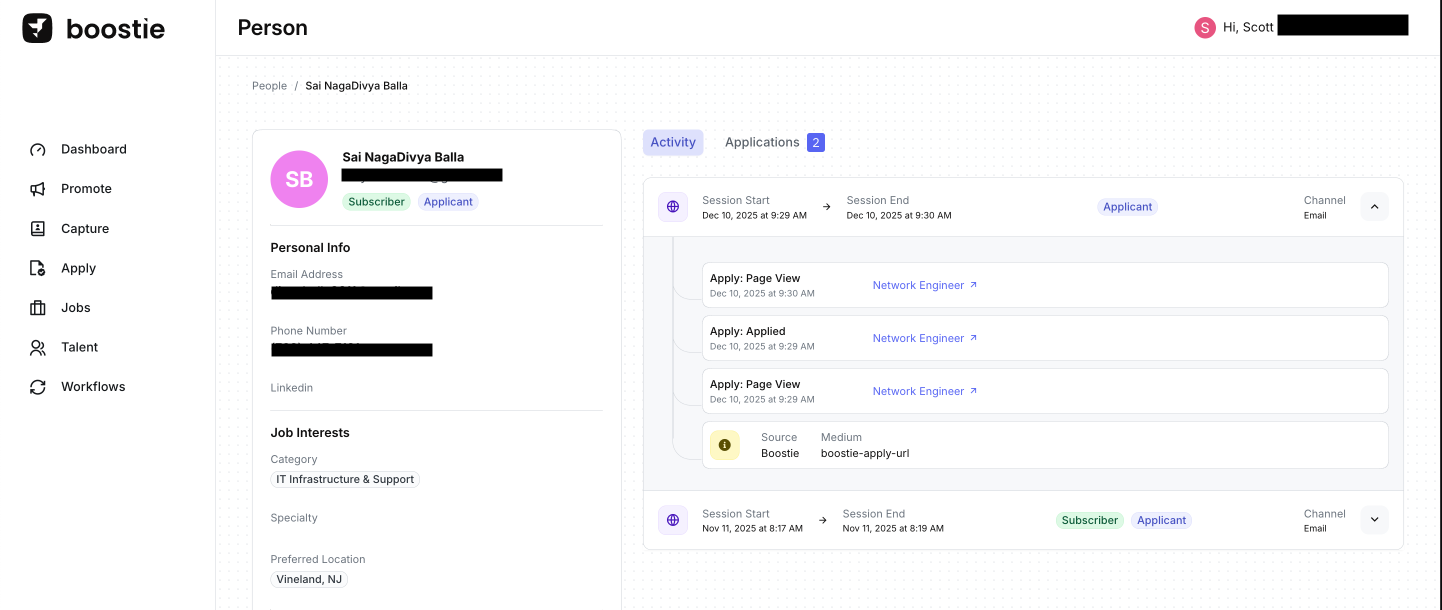The height and width of the screenshot is (610, 1442).
Task: Collapse the Dec 10 session
Action: pyautogui.click(x=1374, y=207)
